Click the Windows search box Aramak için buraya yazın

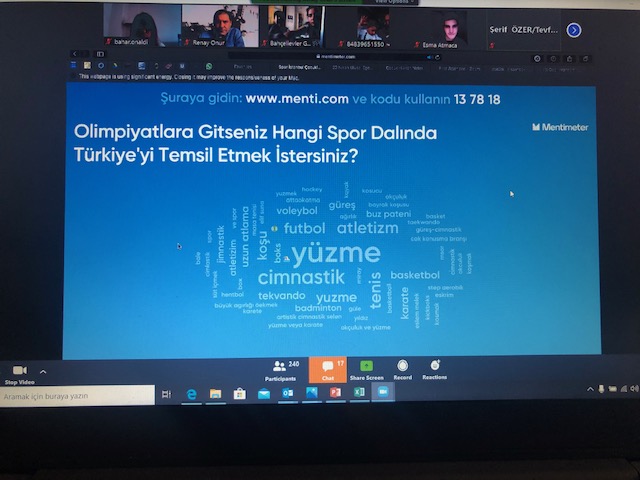tap(77, 396)
